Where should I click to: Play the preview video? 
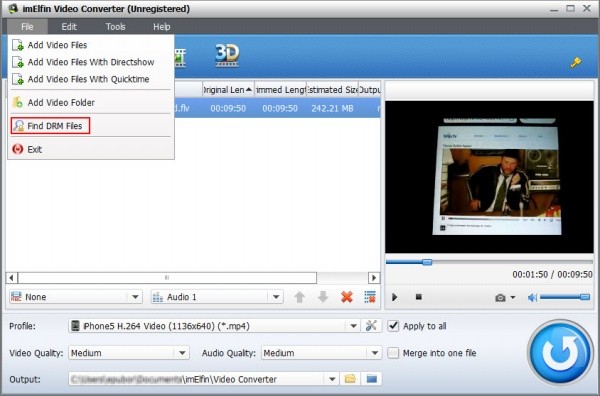click(x=395, y=297)
